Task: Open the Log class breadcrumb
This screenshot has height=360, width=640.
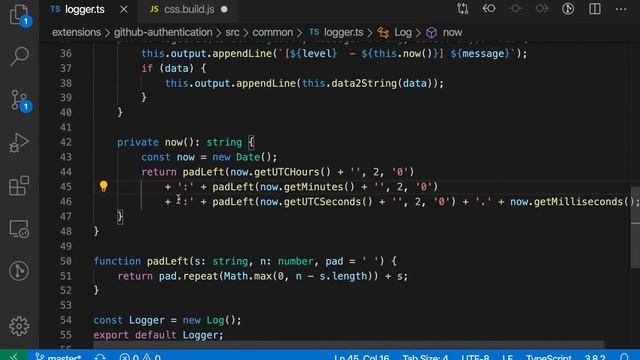Action: (x=395, y=32)
